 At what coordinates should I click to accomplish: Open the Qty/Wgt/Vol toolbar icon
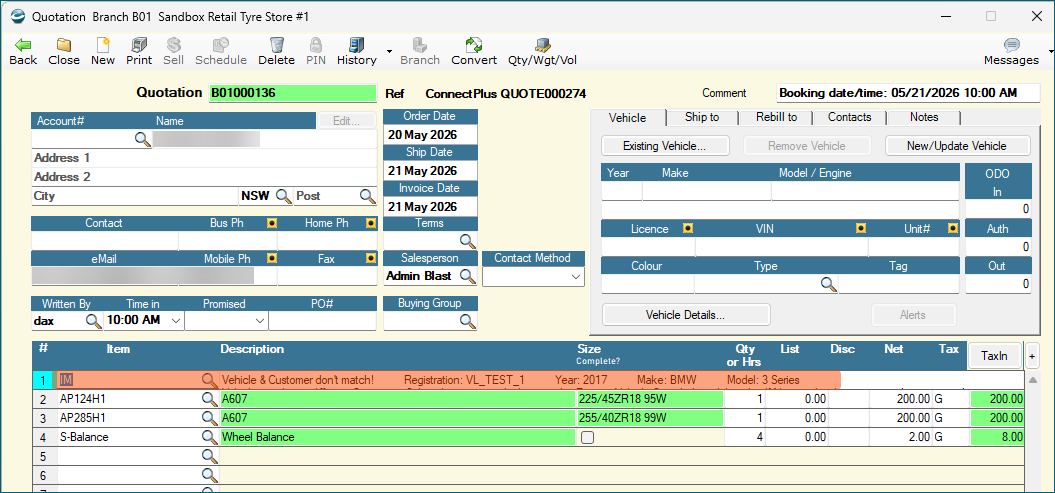pos(542,45)
